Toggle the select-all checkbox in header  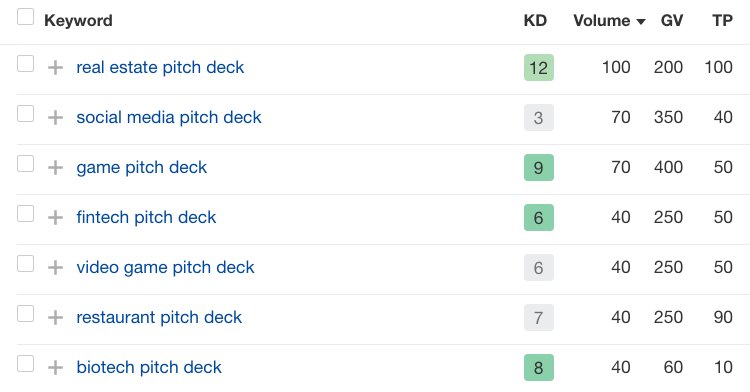click(x=25, y=17)
